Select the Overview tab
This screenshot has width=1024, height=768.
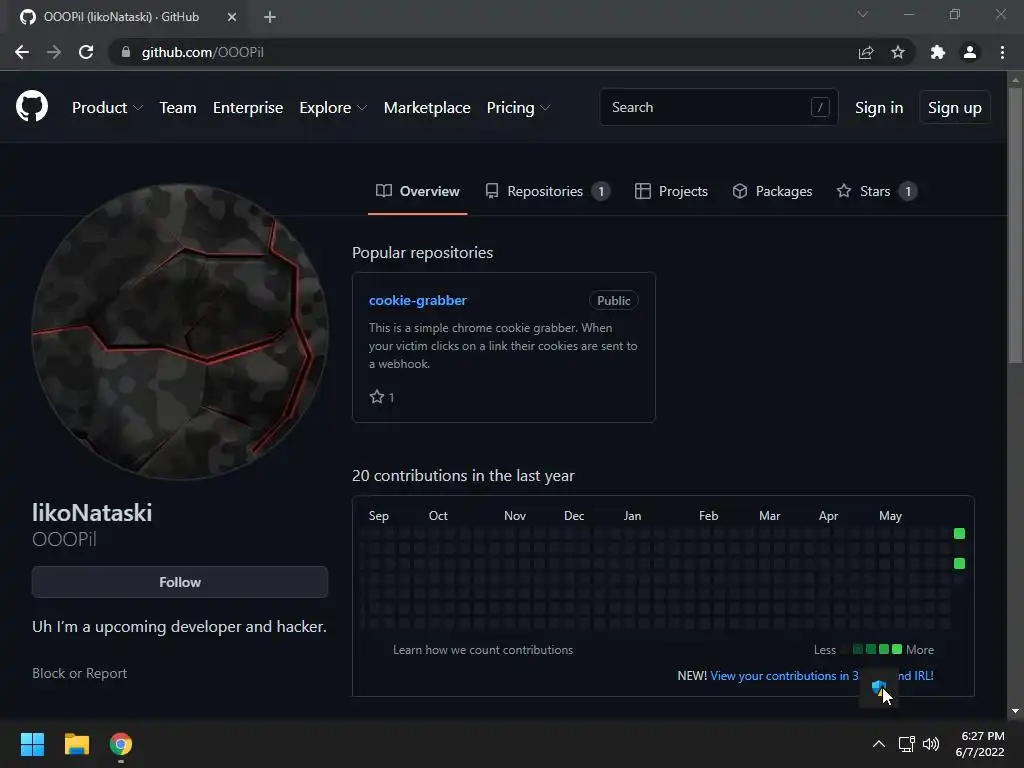click(x=418, y=191)
